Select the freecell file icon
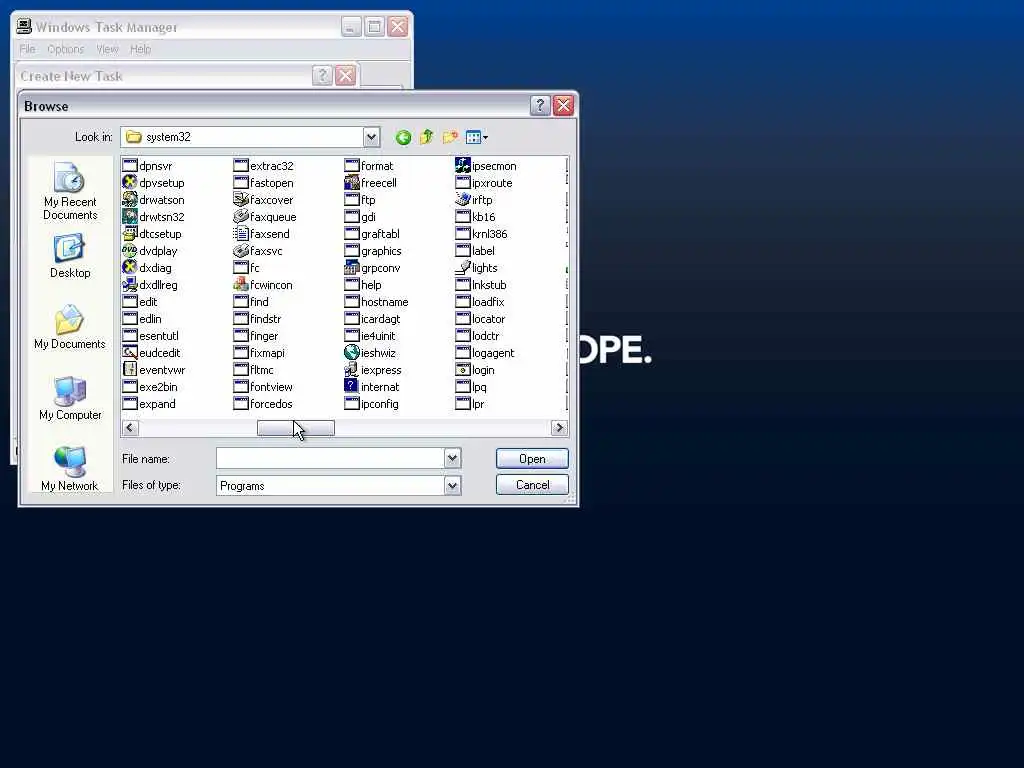 click(352, 183)
